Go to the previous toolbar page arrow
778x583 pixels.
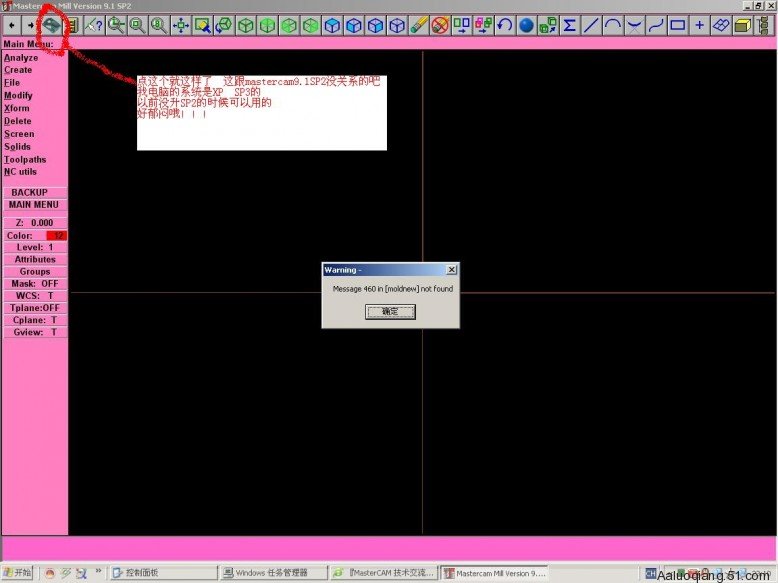[x=11, y=25]
